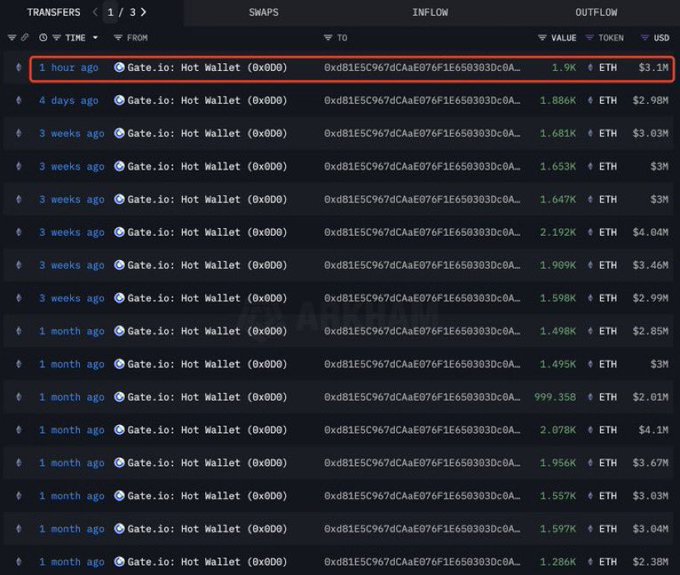Click the page number field showing 1
The image size is (680, 575).
pyautogui.click(x=111, y=12)
